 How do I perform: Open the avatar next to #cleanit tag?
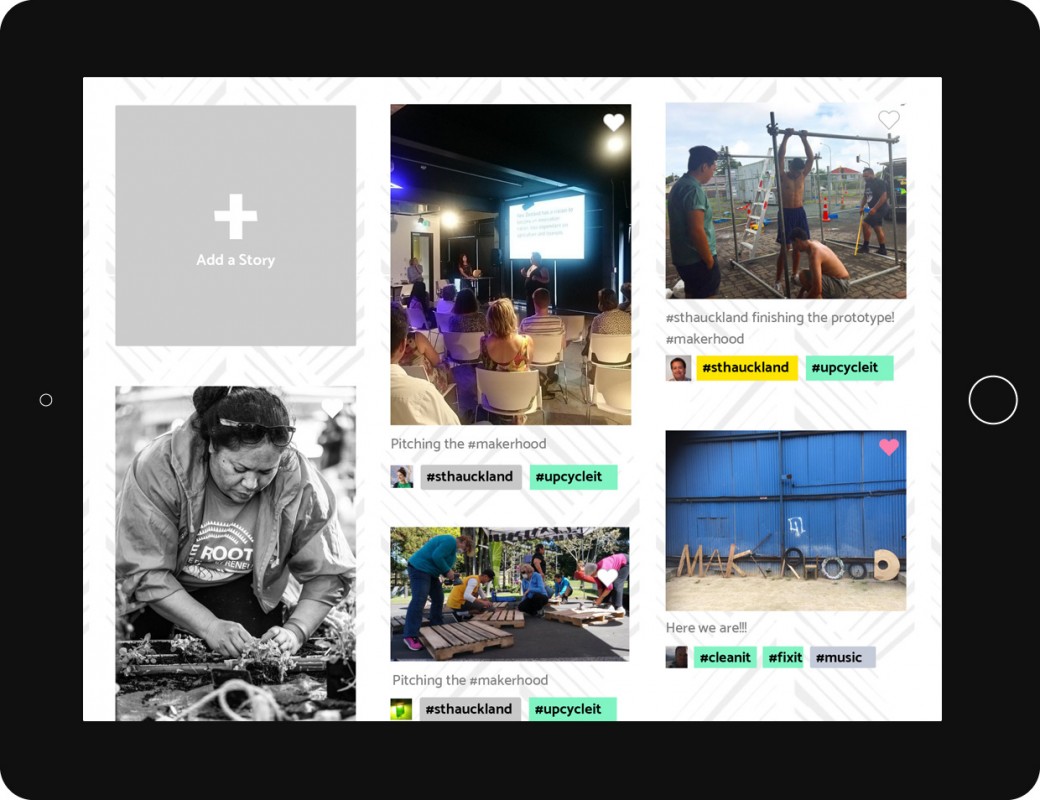tap(677, 657)
